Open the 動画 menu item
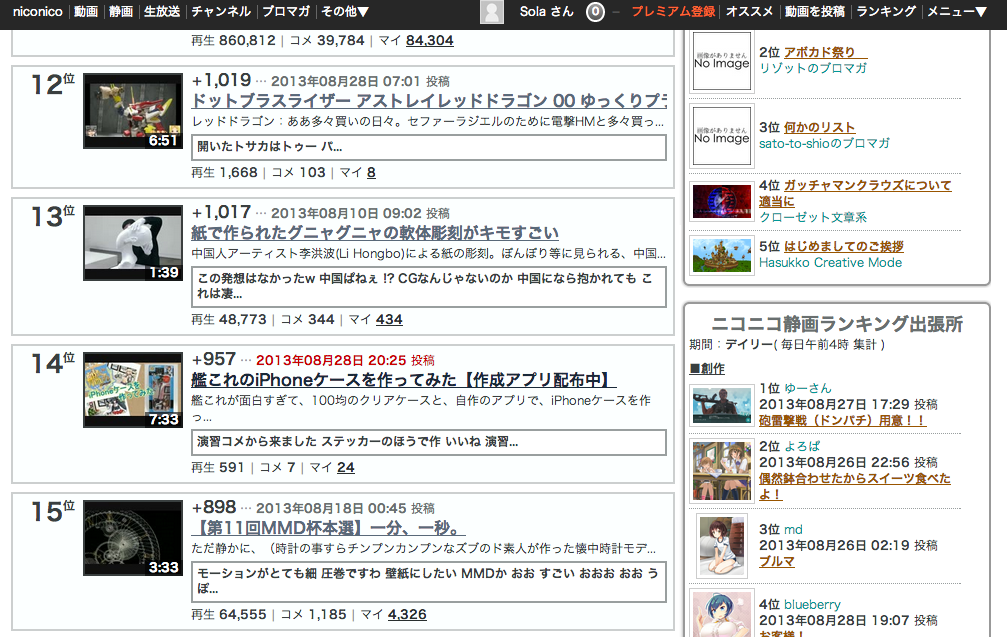 tap(85, 12)
